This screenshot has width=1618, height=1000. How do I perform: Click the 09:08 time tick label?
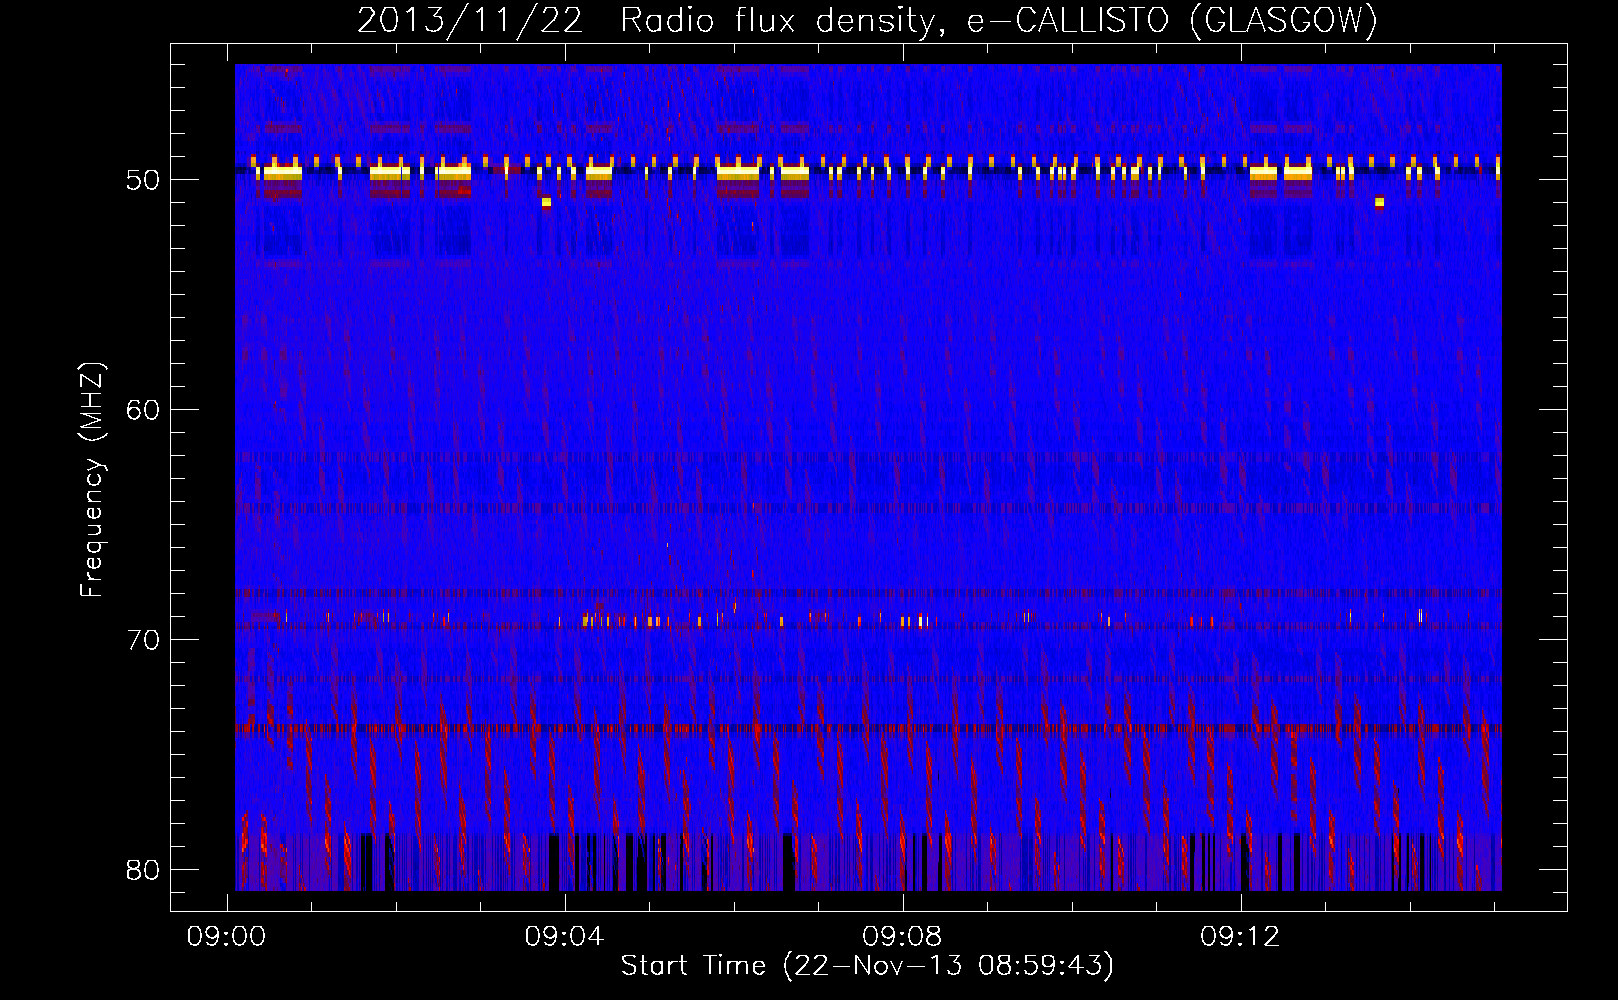click(x=903, y=937)
